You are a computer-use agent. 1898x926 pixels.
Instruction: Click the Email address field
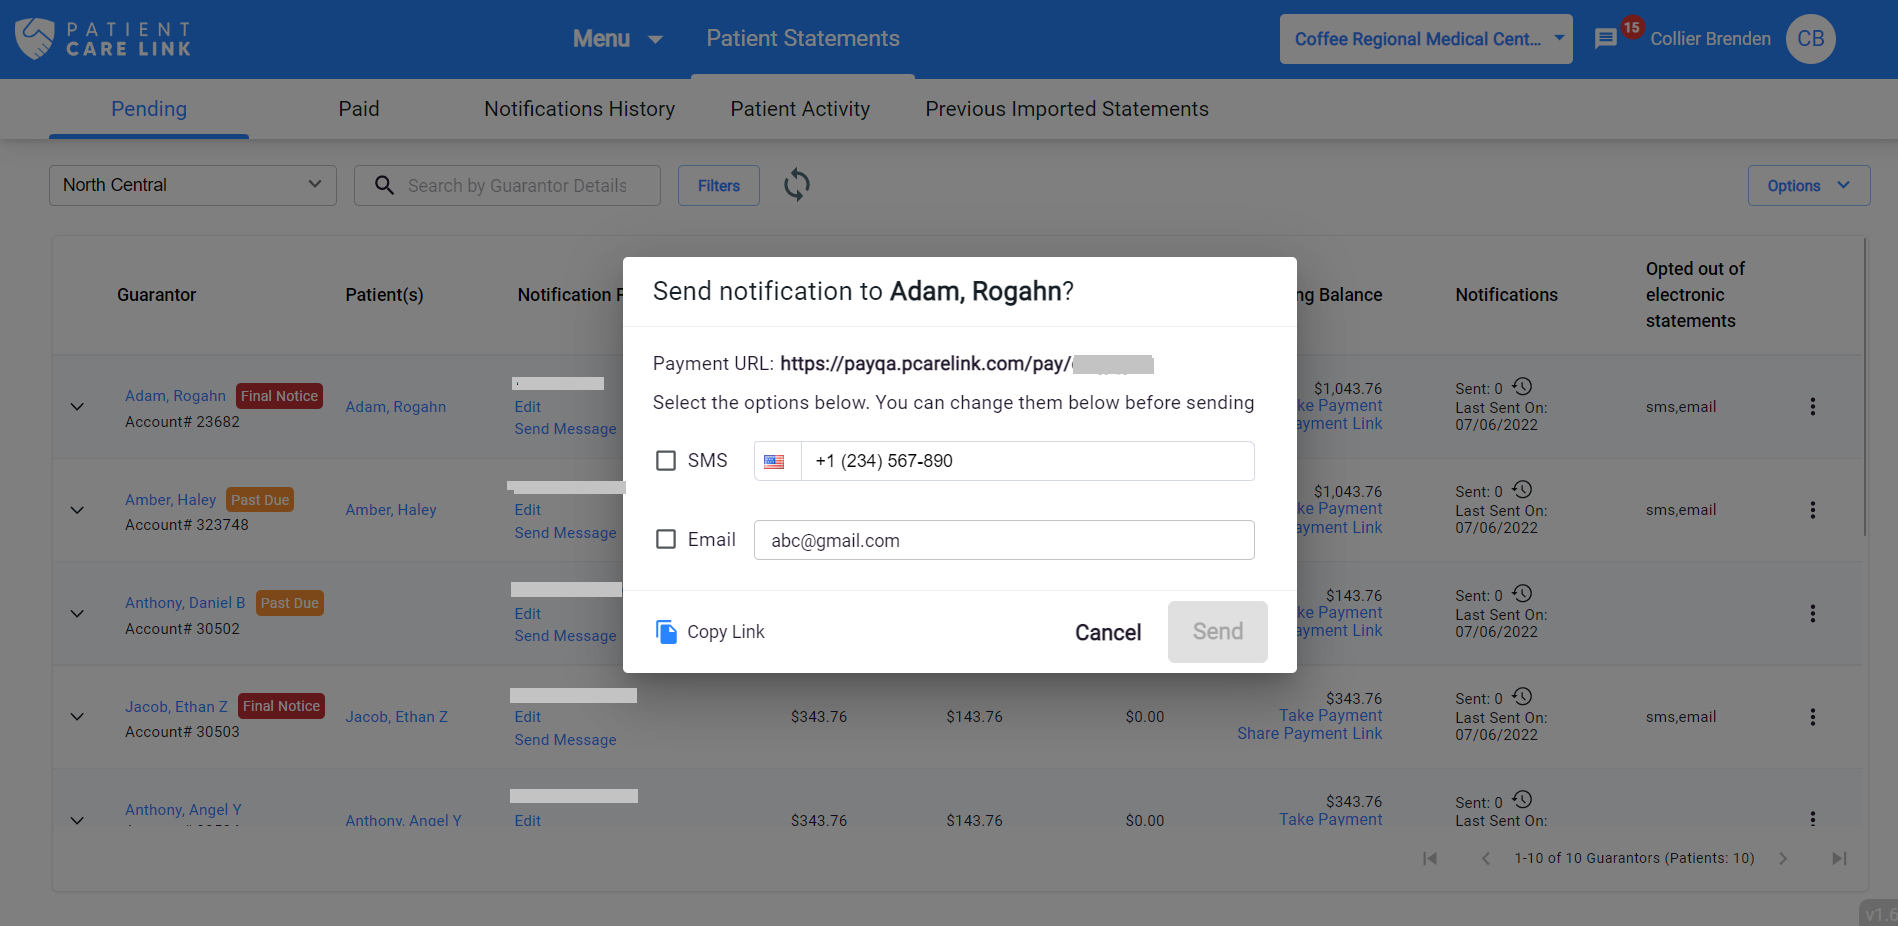pos(1004,540)
